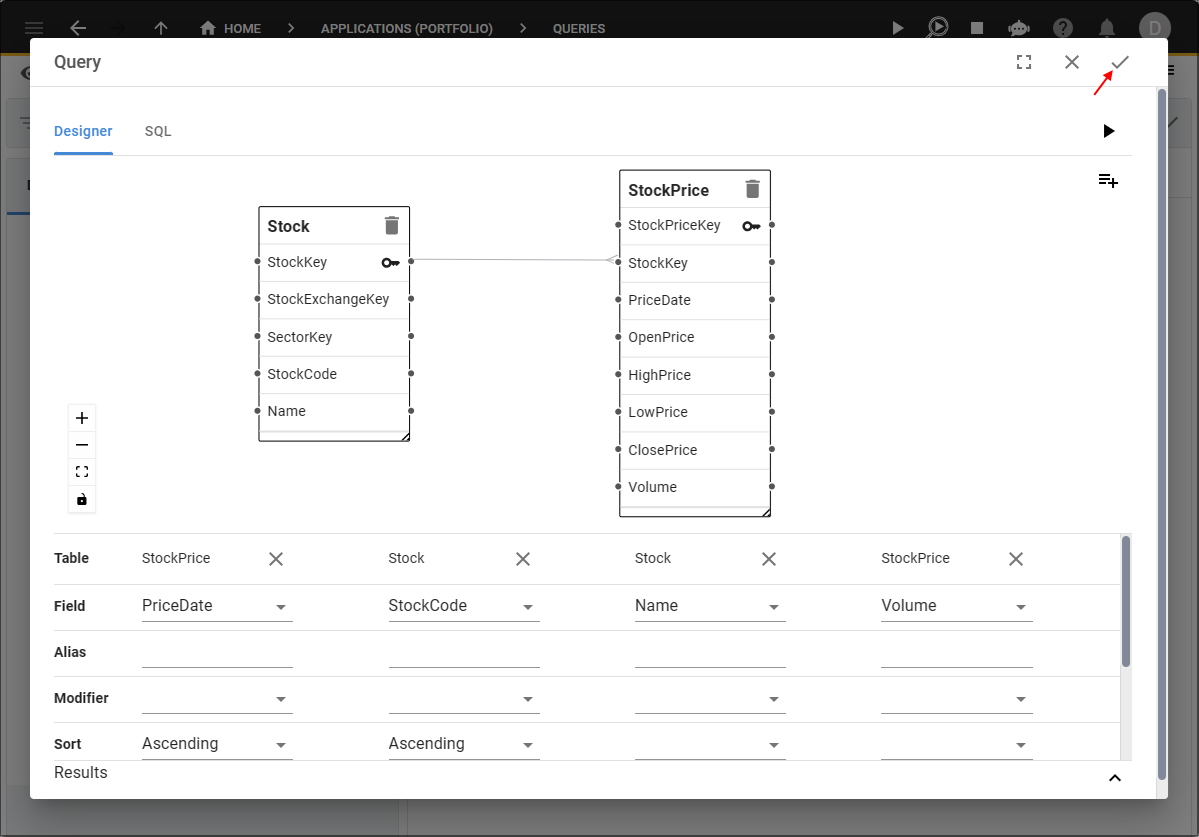Change StockCode Ascending sort dropdown

click(x=464, y=745)
